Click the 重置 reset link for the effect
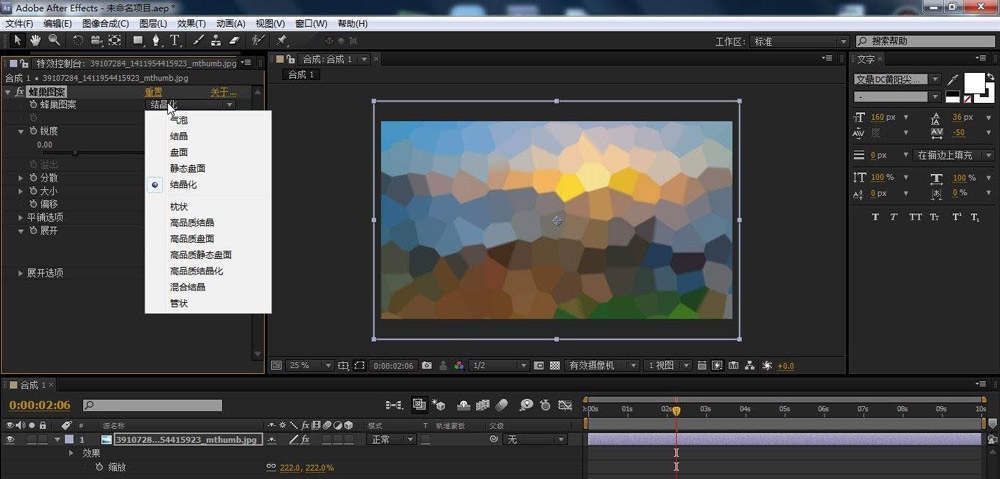1000x479 pixels. [154, 92]
